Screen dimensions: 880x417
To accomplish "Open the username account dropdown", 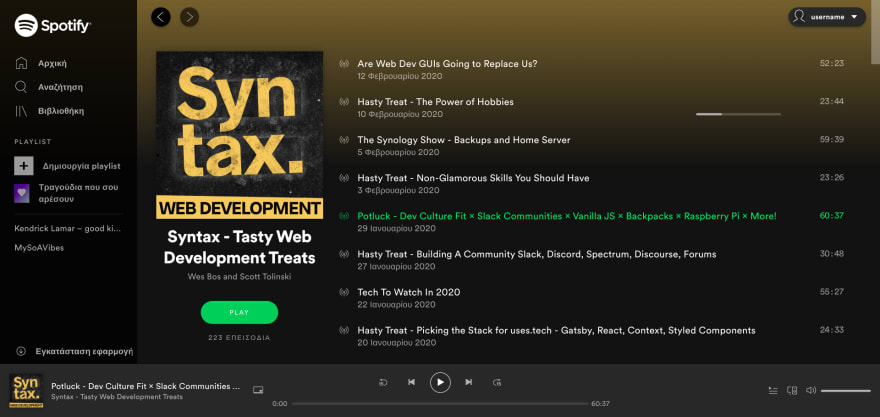I will pyautogui.click(x=827, y=17).
